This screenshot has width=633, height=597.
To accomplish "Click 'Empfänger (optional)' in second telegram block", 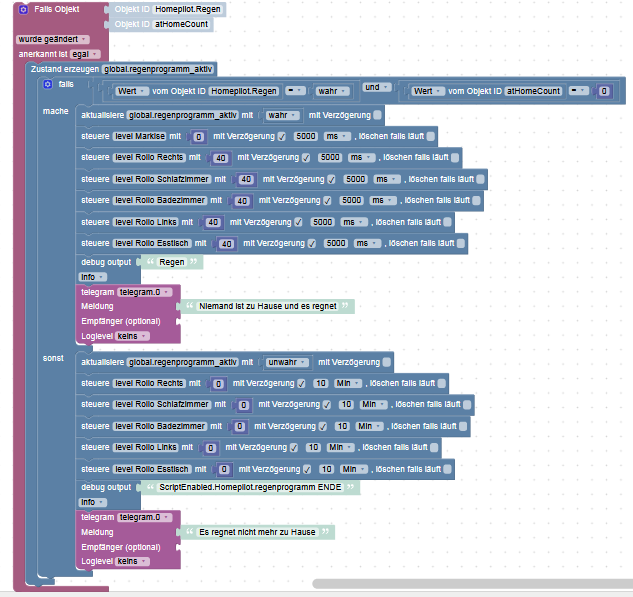I will 121,547.
